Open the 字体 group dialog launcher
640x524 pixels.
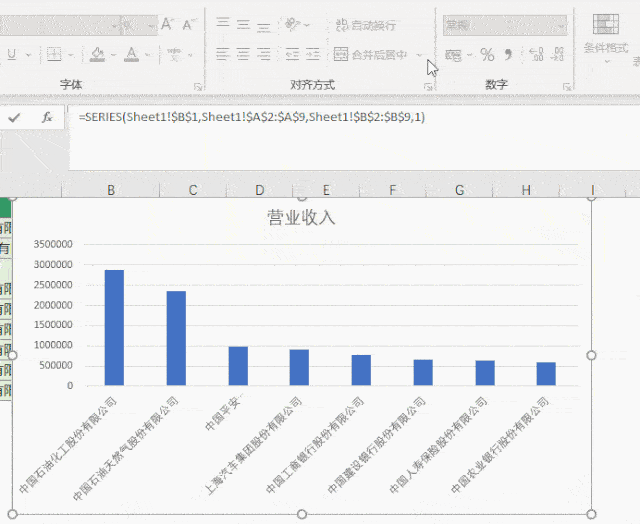tap(196, 87)
